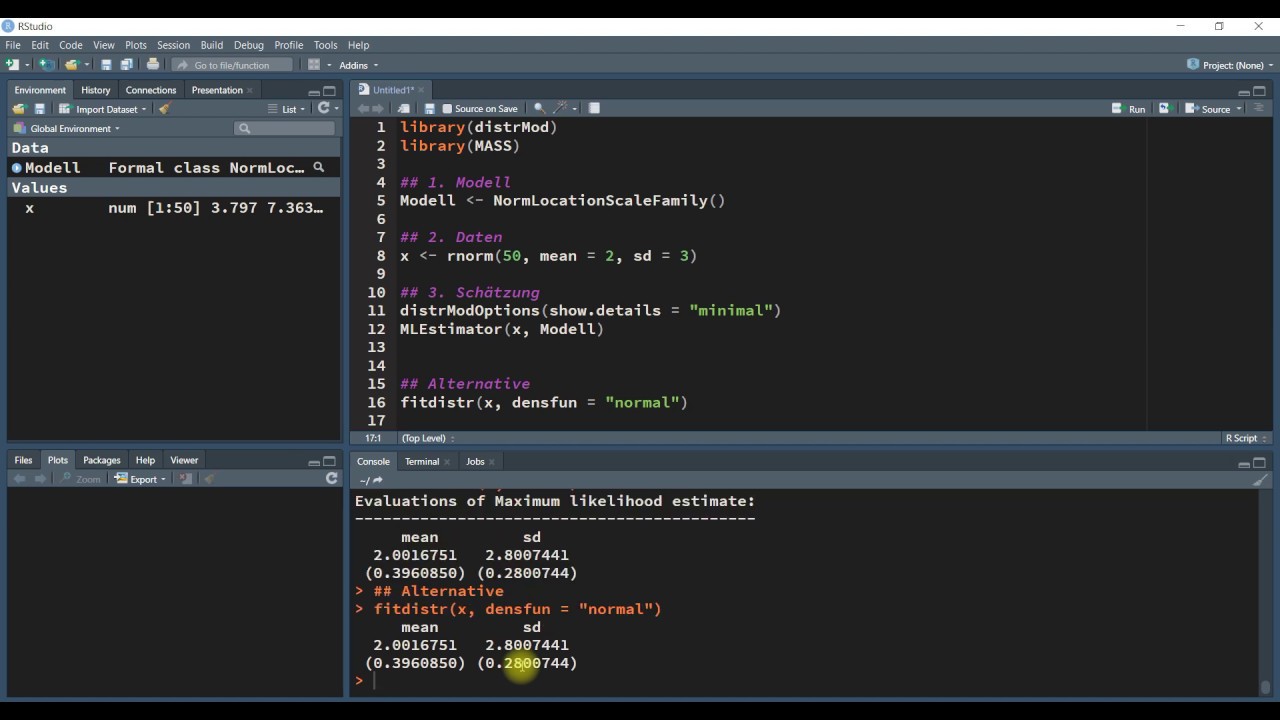Switch to the Files tab
This screenshot has height=720, width=1280.
point(23,460)
